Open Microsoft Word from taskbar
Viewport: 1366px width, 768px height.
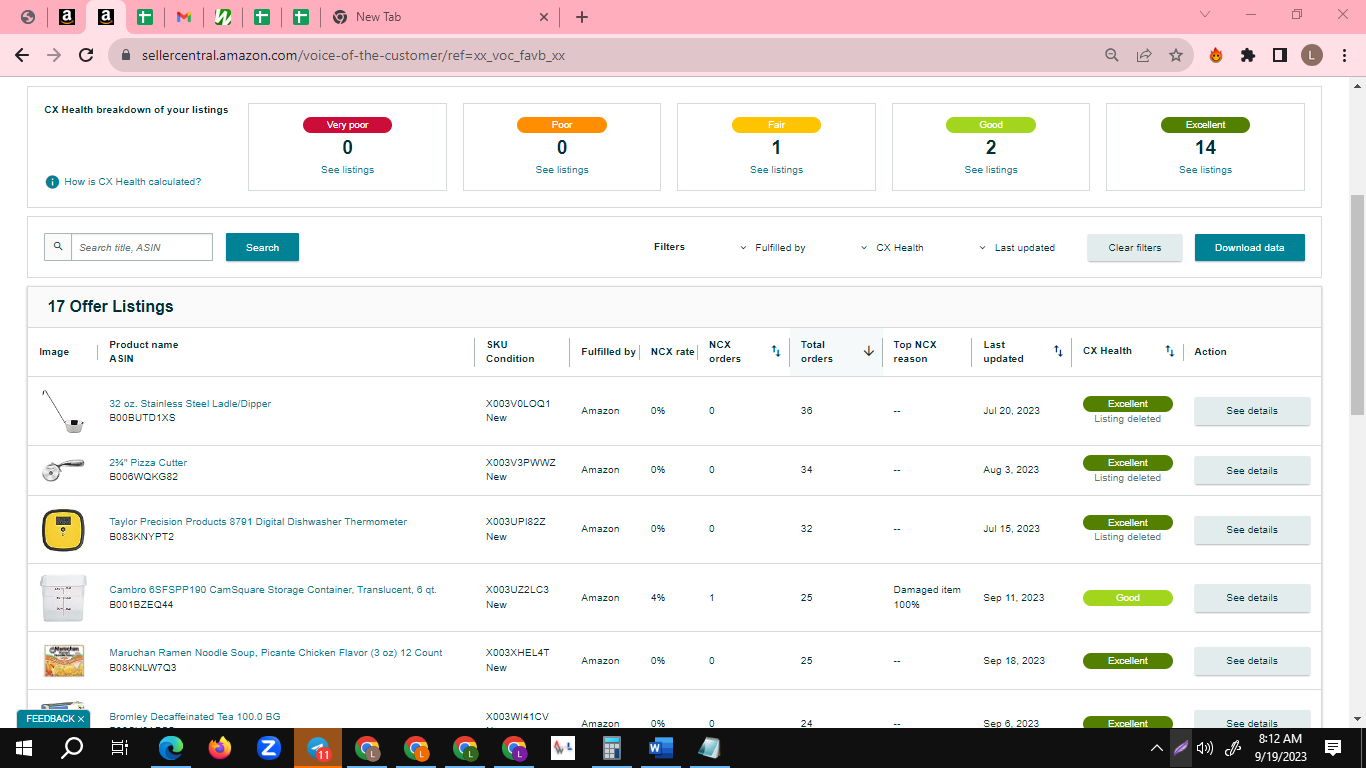point(660,748)
